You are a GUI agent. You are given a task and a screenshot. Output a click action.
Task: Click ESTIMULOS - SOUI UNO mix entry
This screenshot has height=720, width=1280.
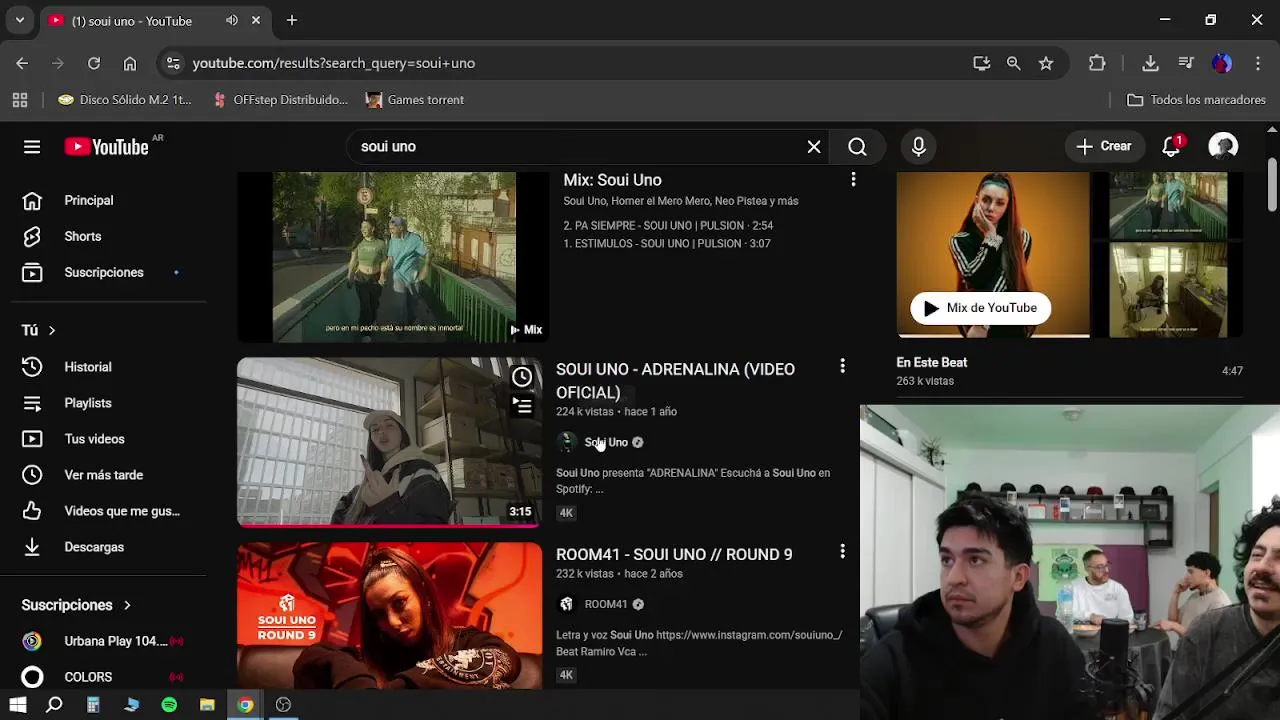(667, 244)
